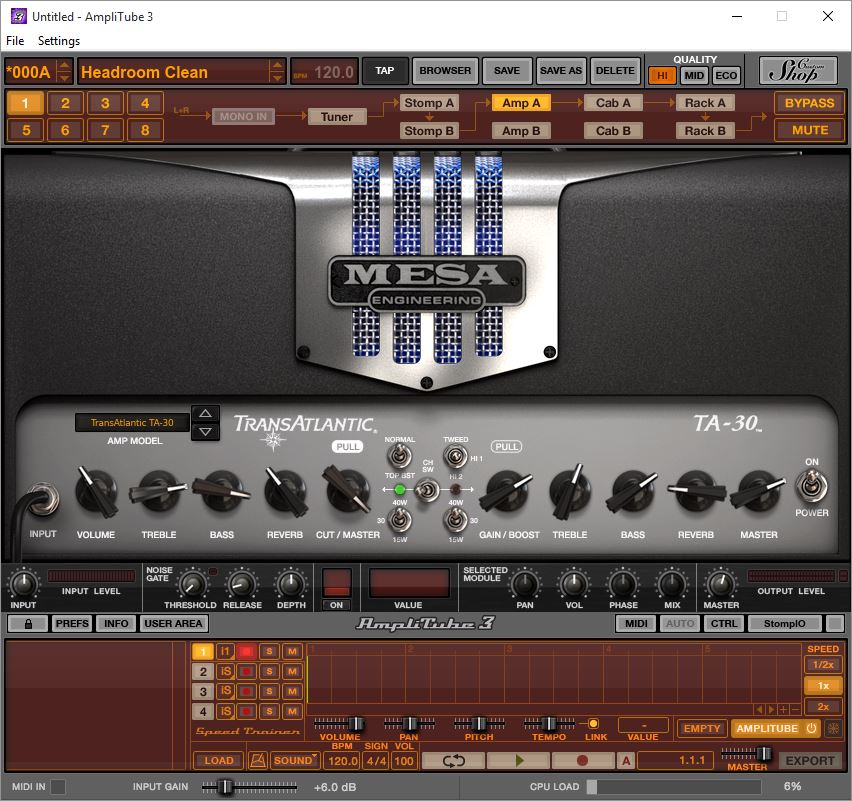Click the small square right of StompIO
Image resolution: width=852 pixels, height=801 pixels.
(835, 623)
